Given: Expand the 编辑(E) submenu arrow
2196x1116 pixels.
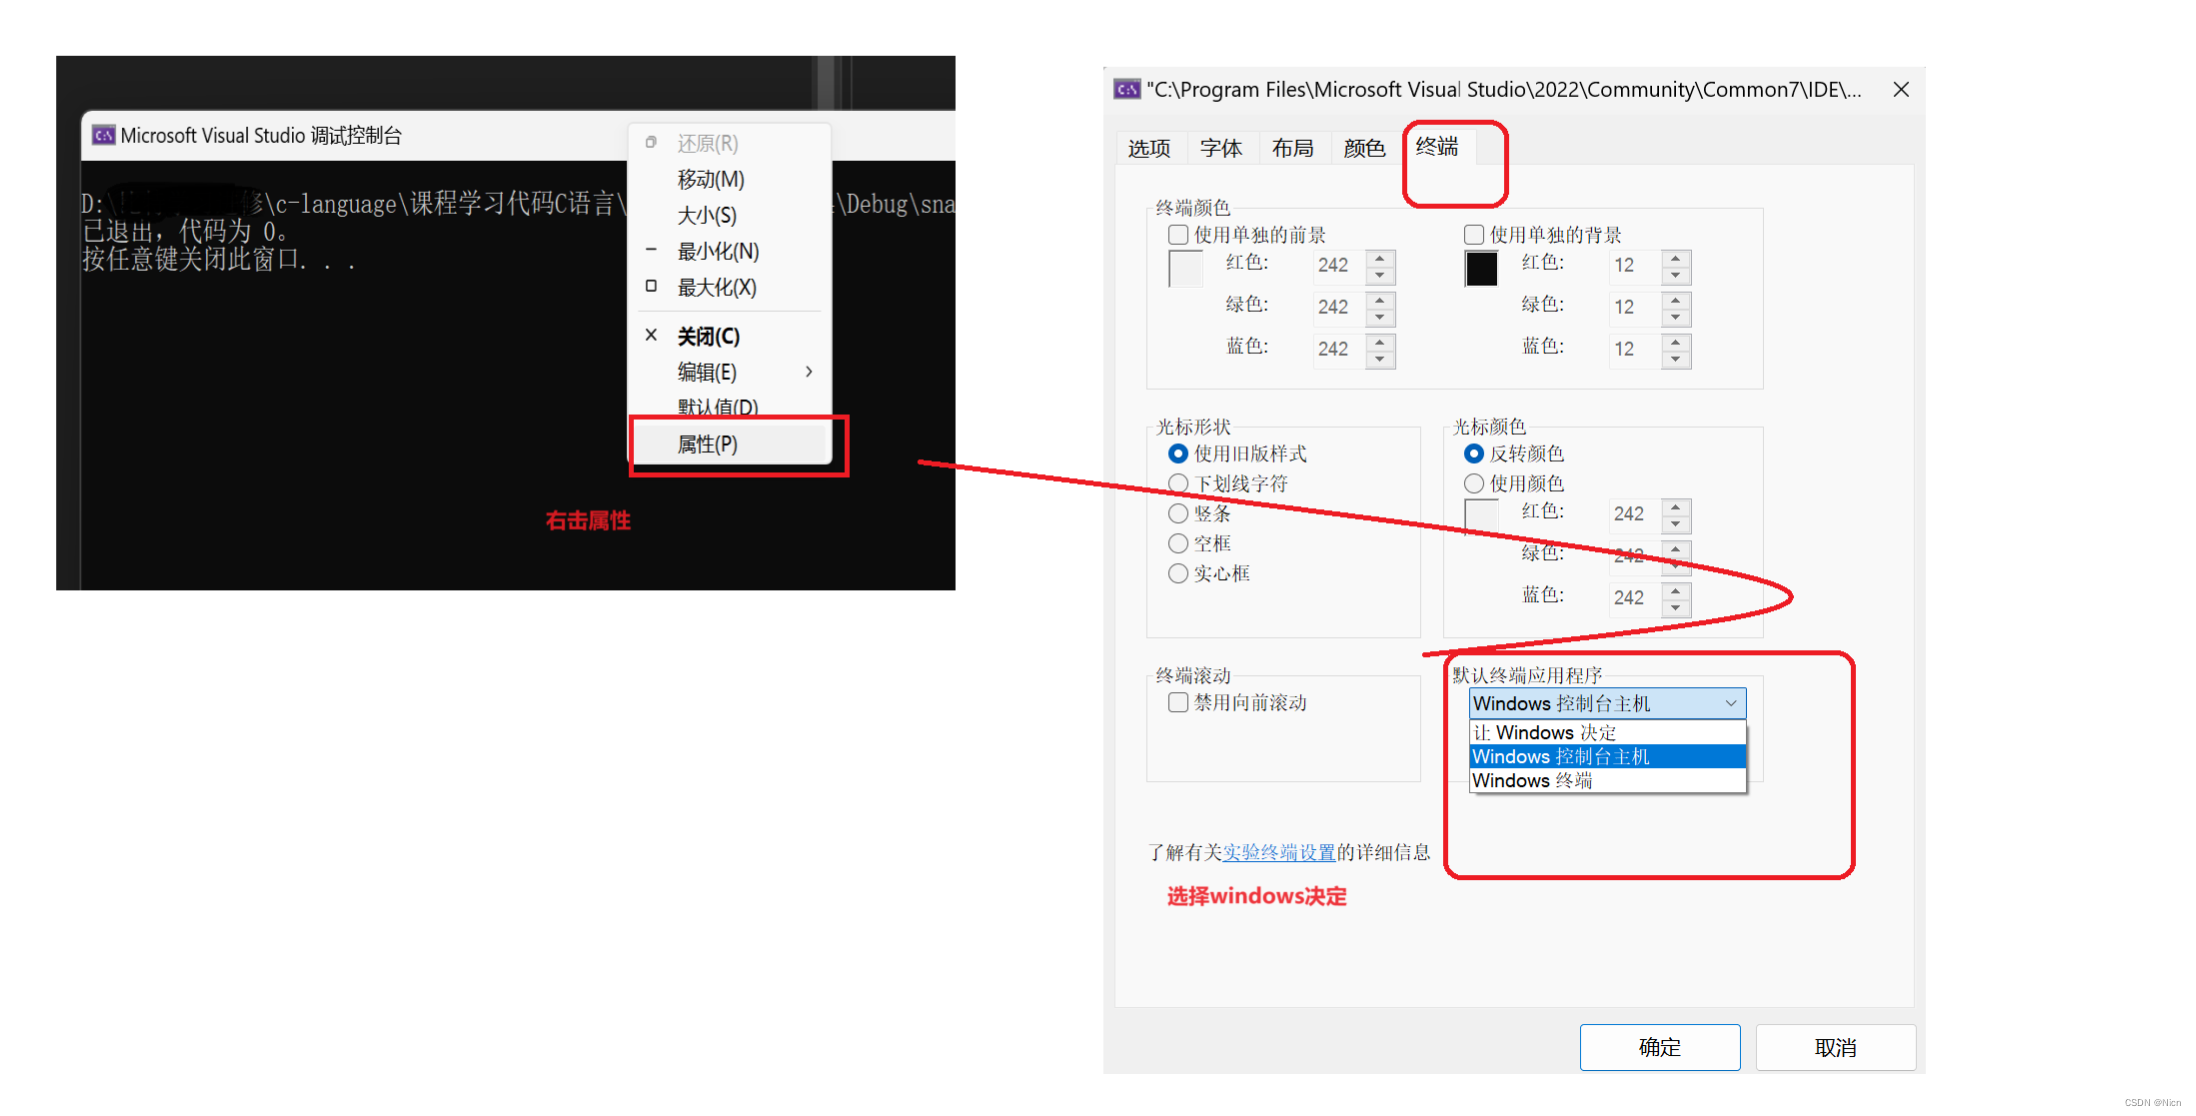Looking at the screenshot, I should click(x=808, y=372).
